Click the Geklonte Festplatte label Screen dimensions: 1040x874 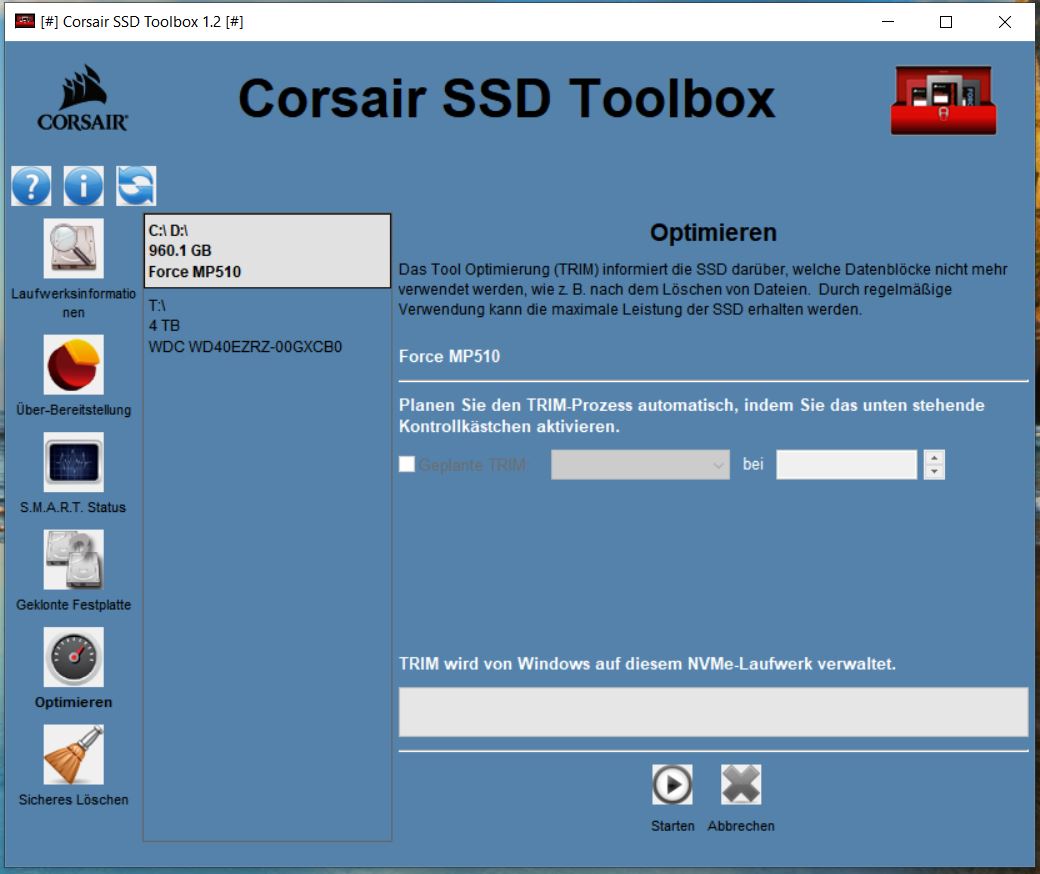[74, 605]
